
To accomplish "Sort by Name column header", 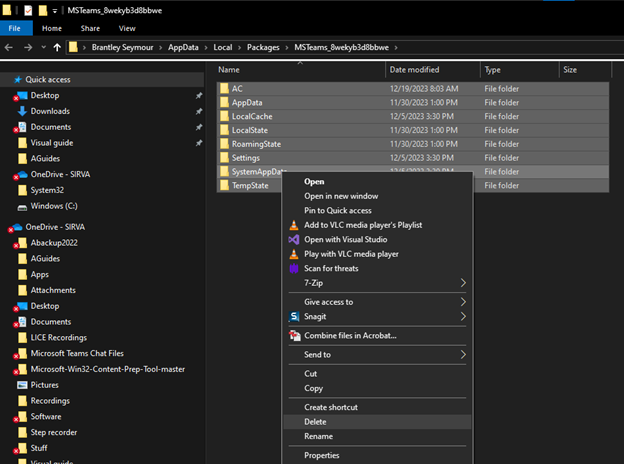I will [x=229, y=70].
